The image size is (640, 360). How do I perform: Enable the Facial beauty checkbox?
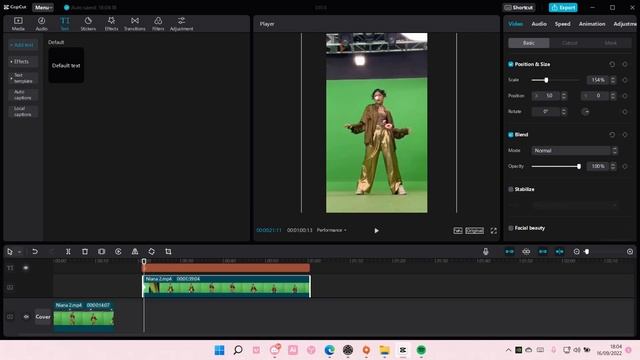[x=511, y=228]
